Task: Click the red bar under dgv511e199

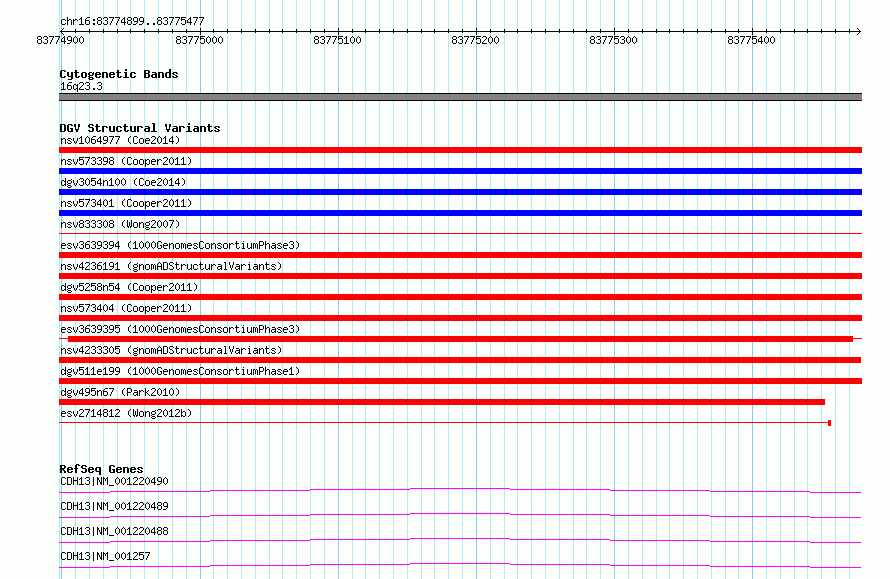Action: (x=460, y=381)
